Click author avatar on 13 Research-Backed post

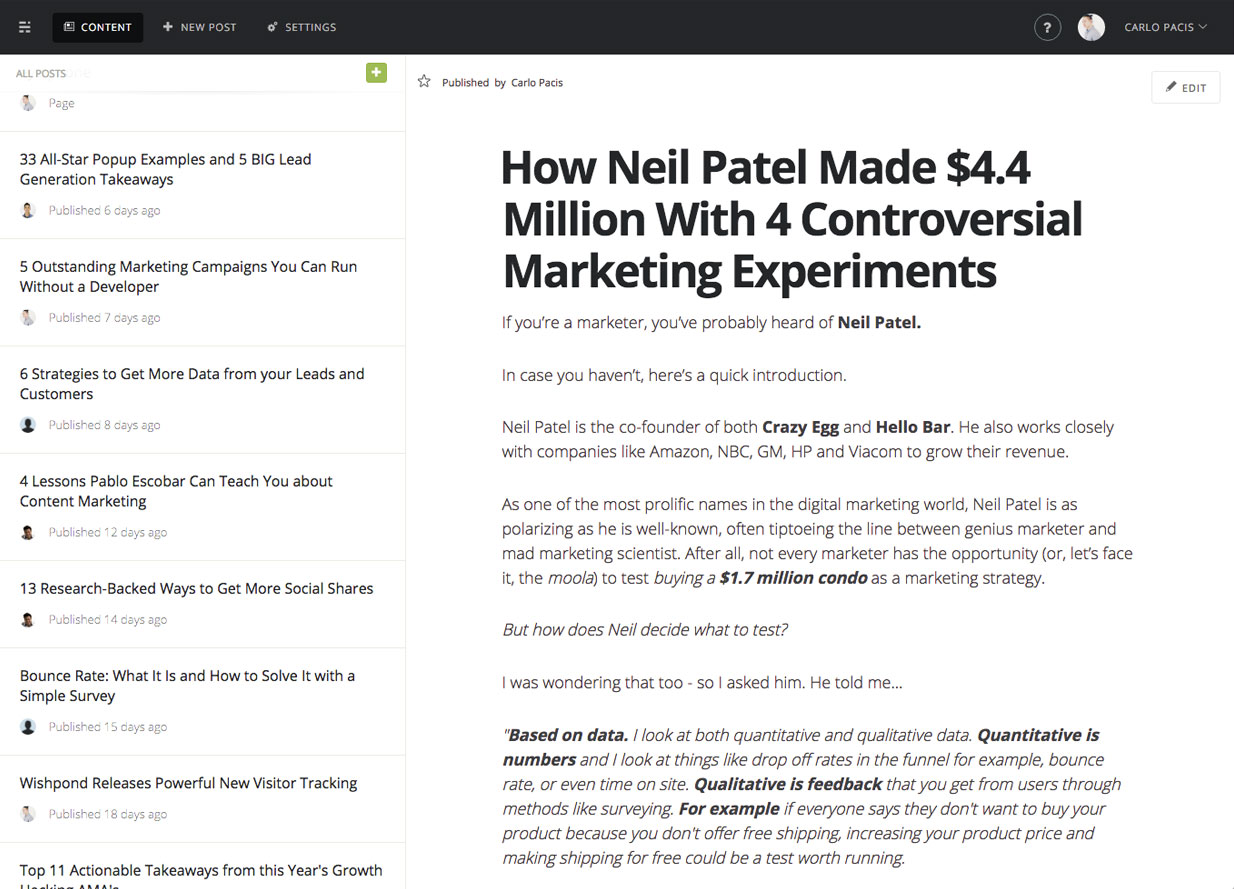pos(28,620)
